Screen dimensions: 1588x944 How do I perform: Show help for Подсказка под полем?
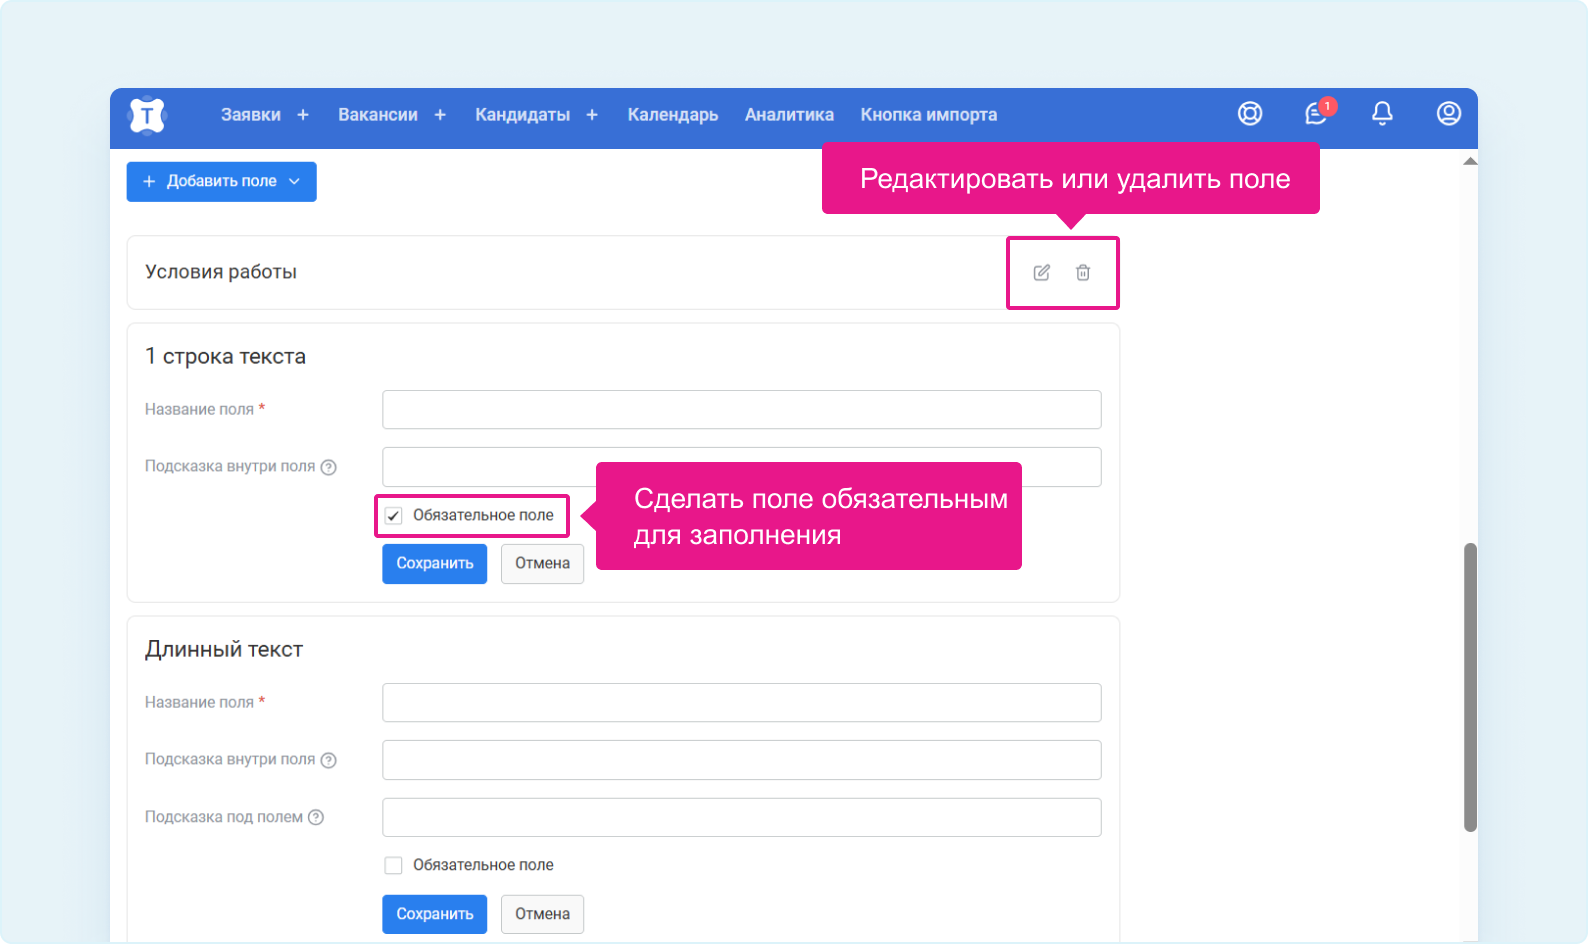[316, 817]
